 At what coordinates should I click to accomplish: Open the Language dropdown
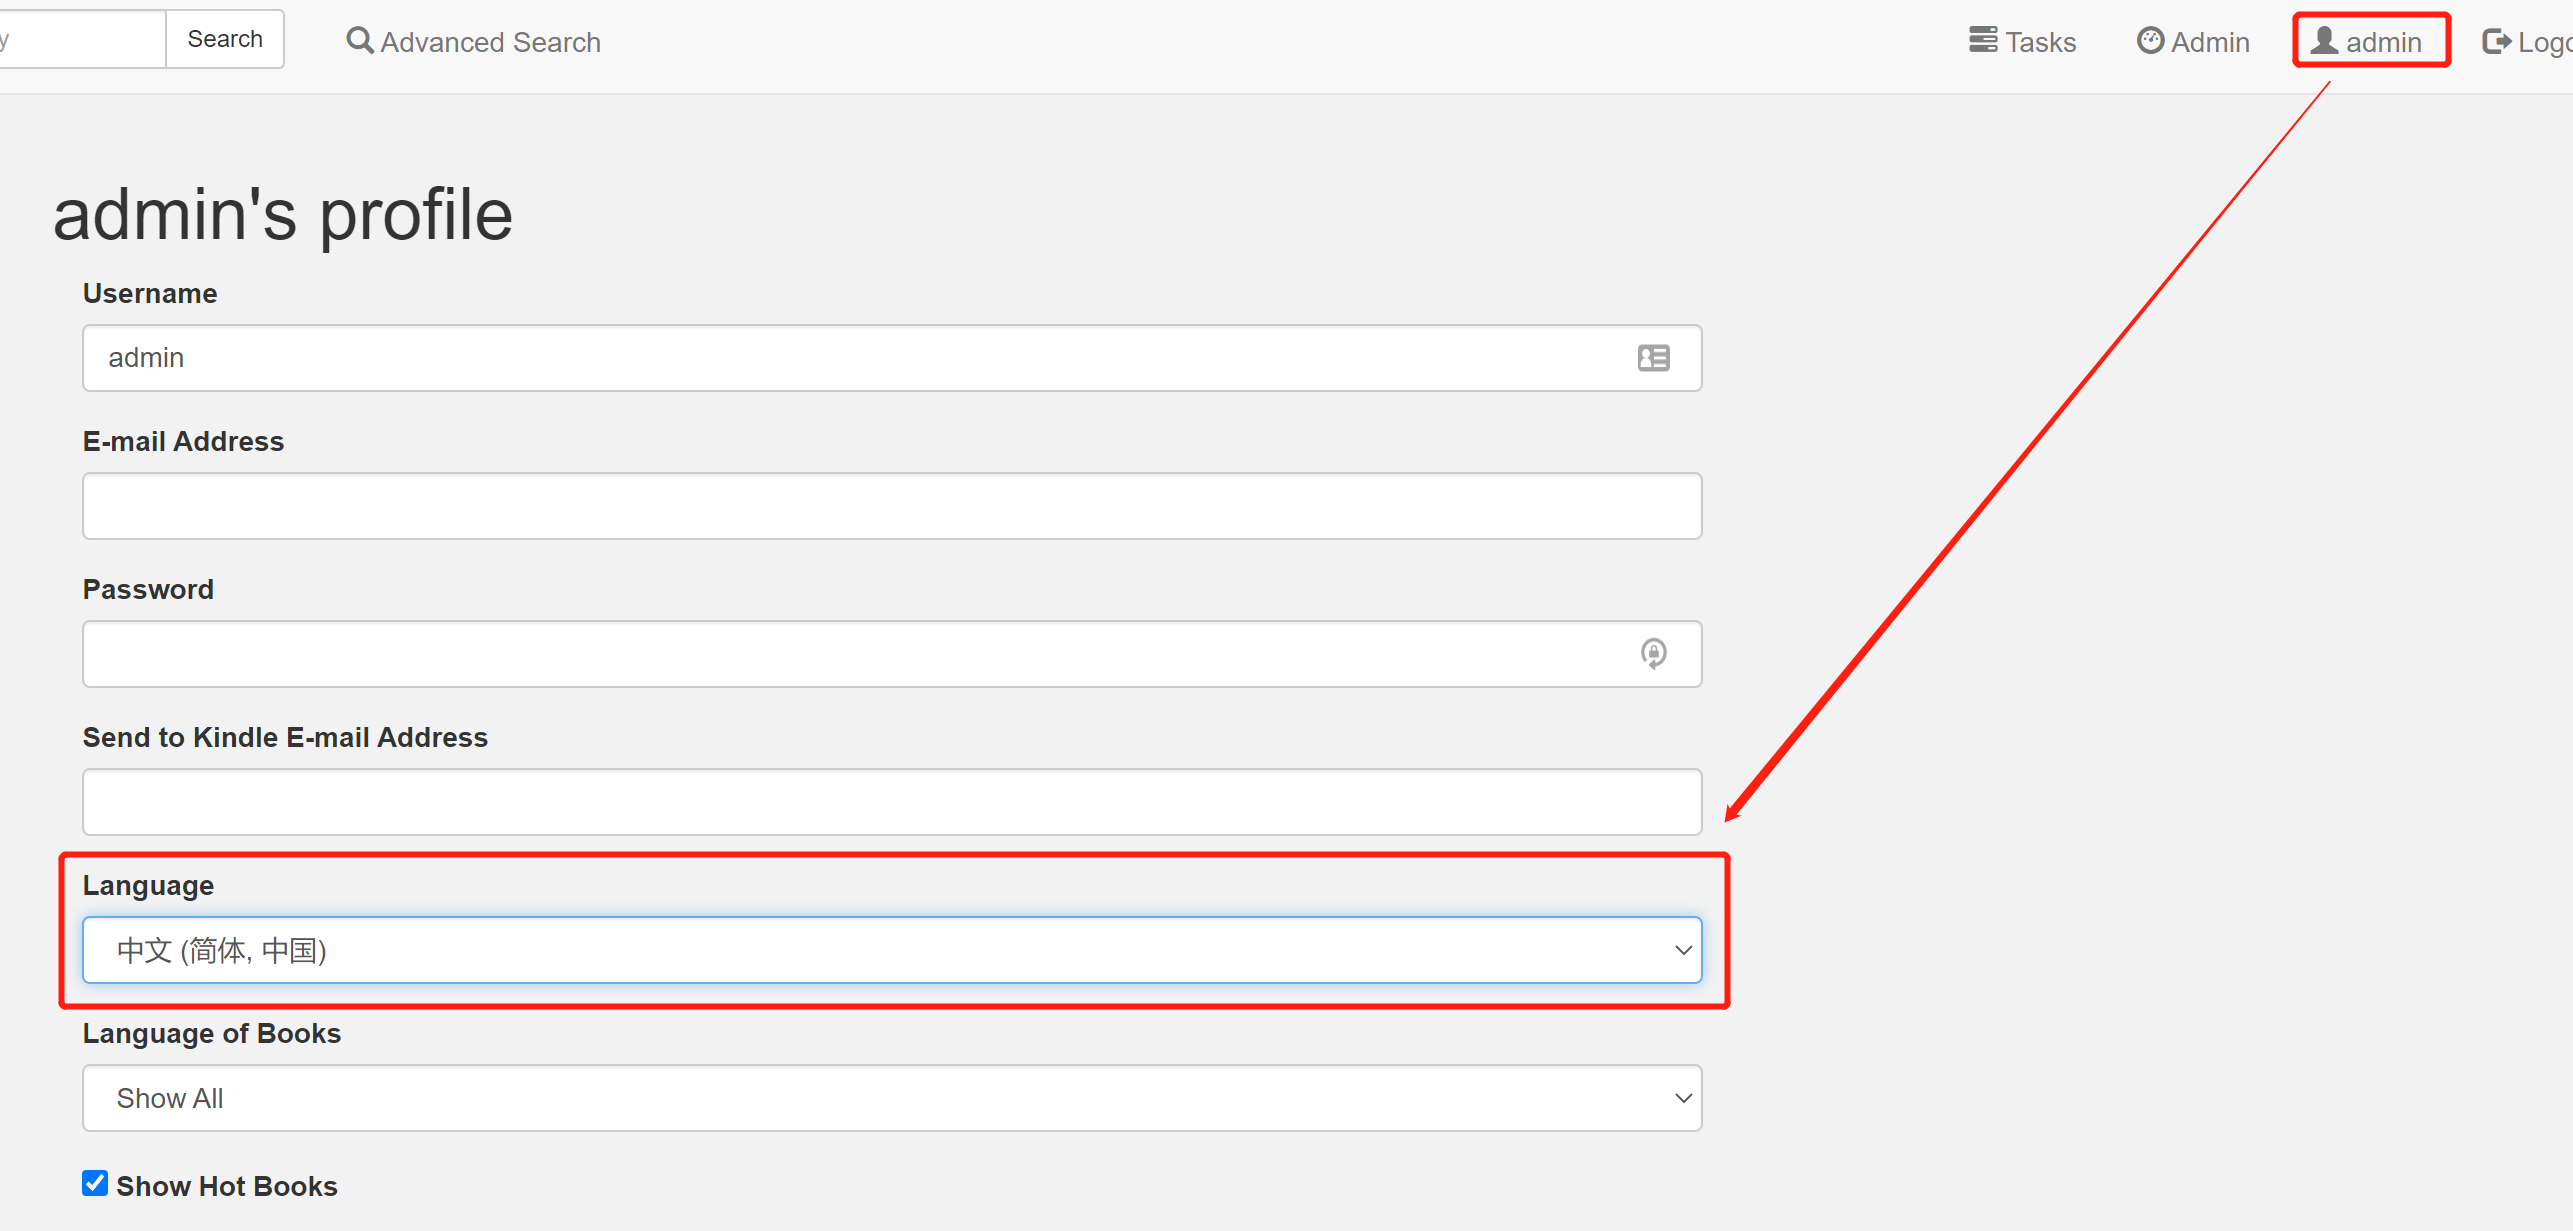pos(892,950)
